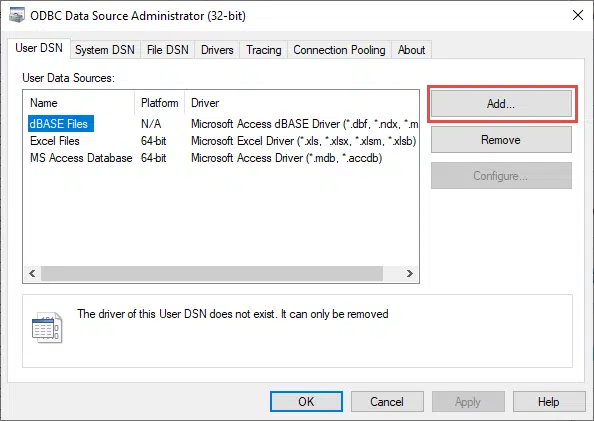
Task: Select the MS Access Database row
Action: pos(81,158)
